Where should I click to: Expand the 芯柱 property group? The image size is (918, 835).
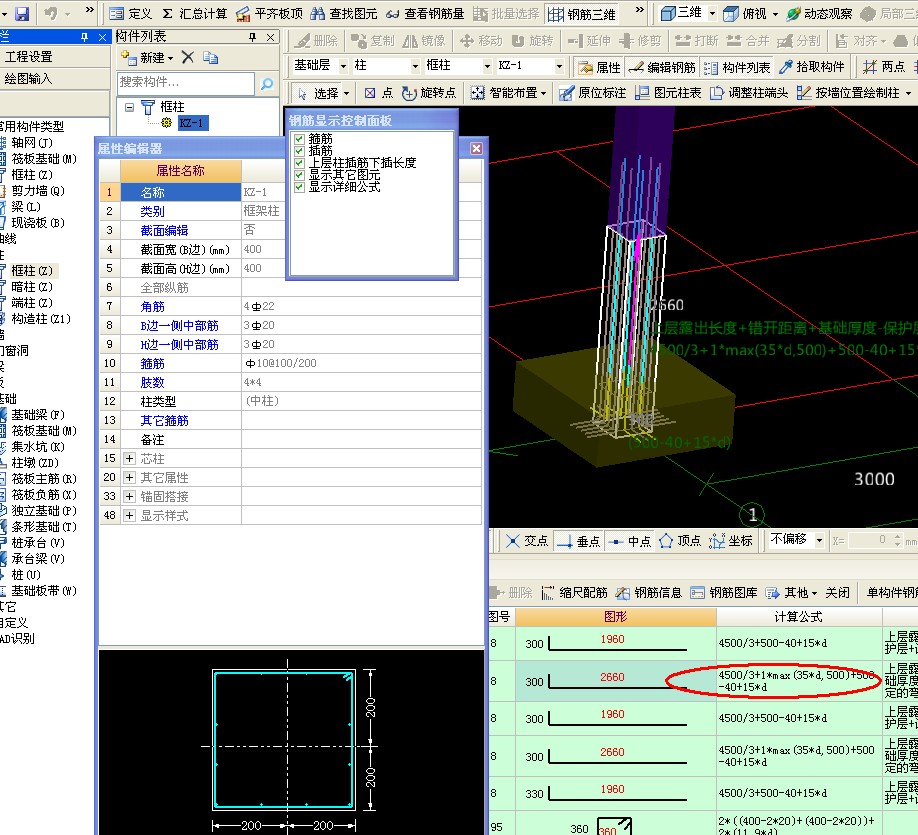(x=130, y=458)
